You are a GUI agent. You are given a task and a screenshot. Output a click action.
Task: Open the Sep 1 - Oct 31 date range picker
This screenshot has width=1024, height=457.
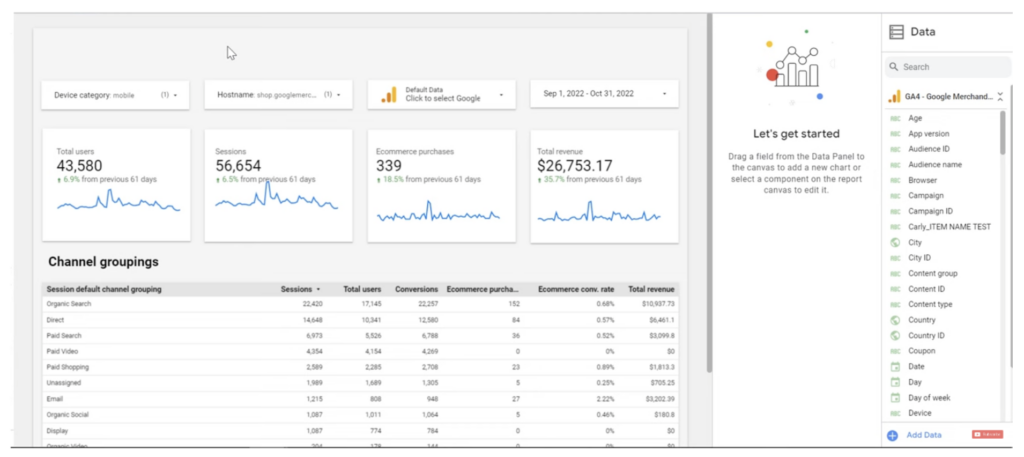604,94
